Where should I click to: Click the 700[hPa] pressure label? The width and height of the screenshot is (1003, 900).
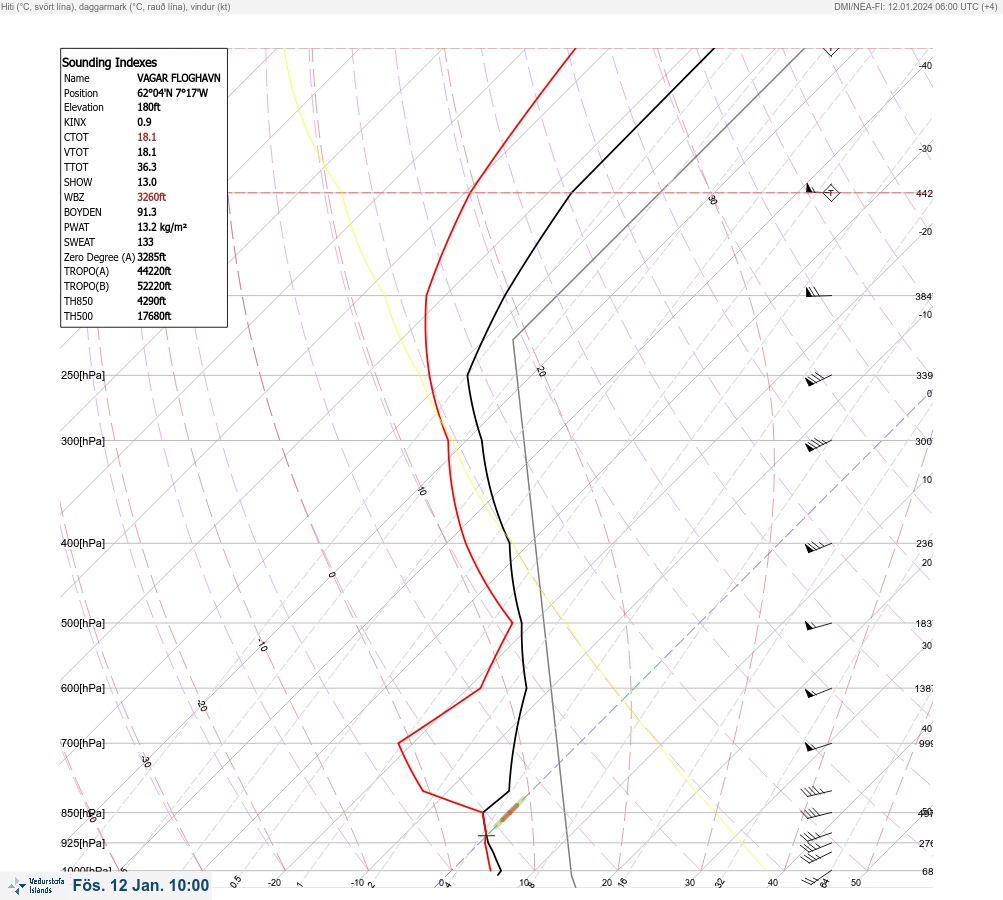(83, 743)
